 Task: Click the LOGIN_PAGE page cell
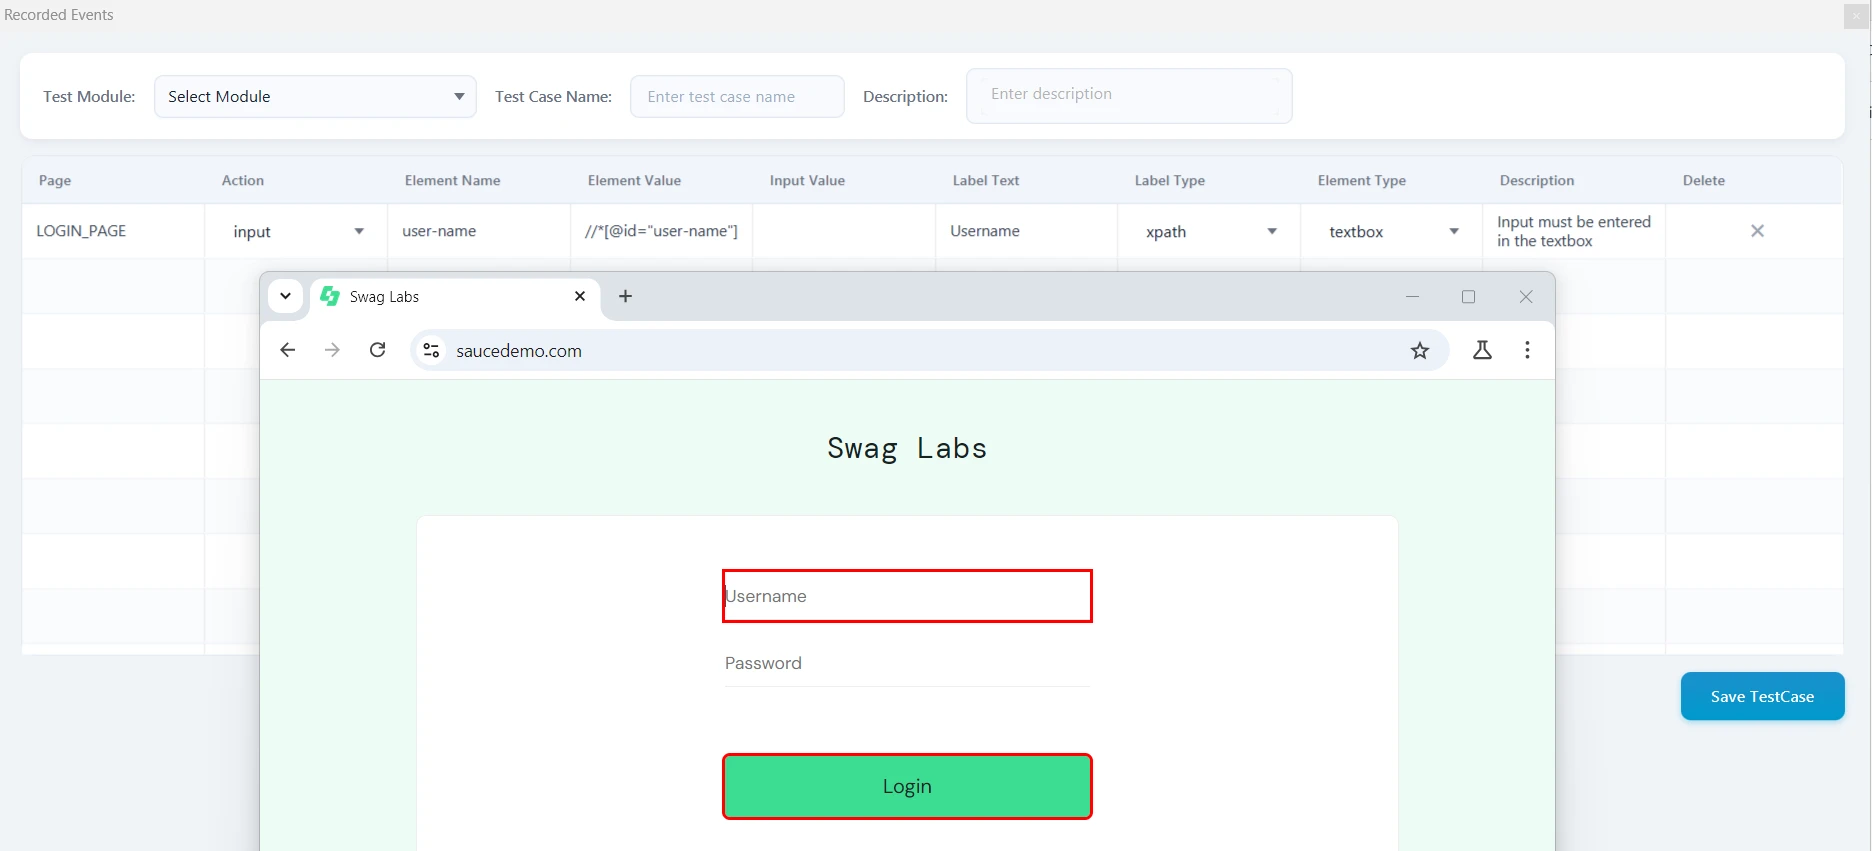click(113, 231)
